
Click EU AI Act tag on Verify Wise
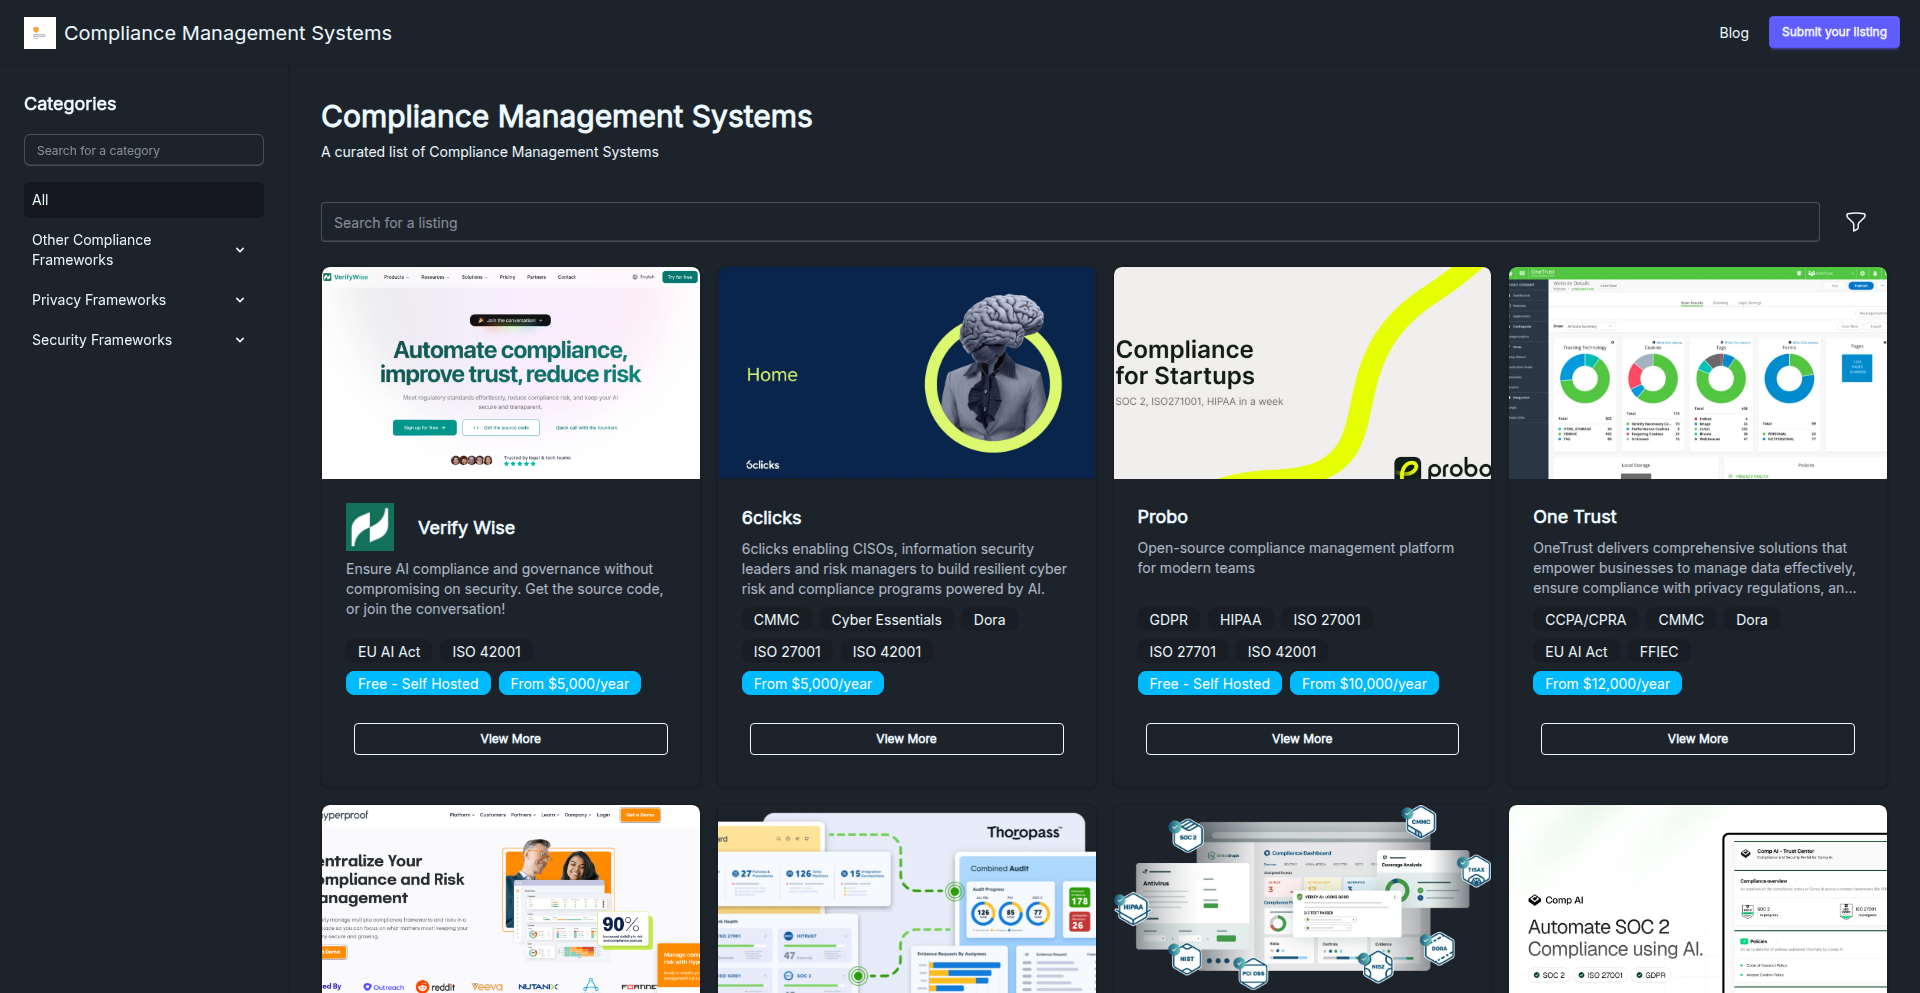point(389,652)
